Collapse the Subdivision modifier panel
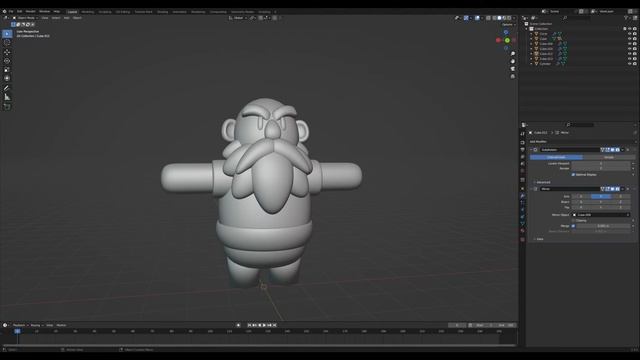 531,150
